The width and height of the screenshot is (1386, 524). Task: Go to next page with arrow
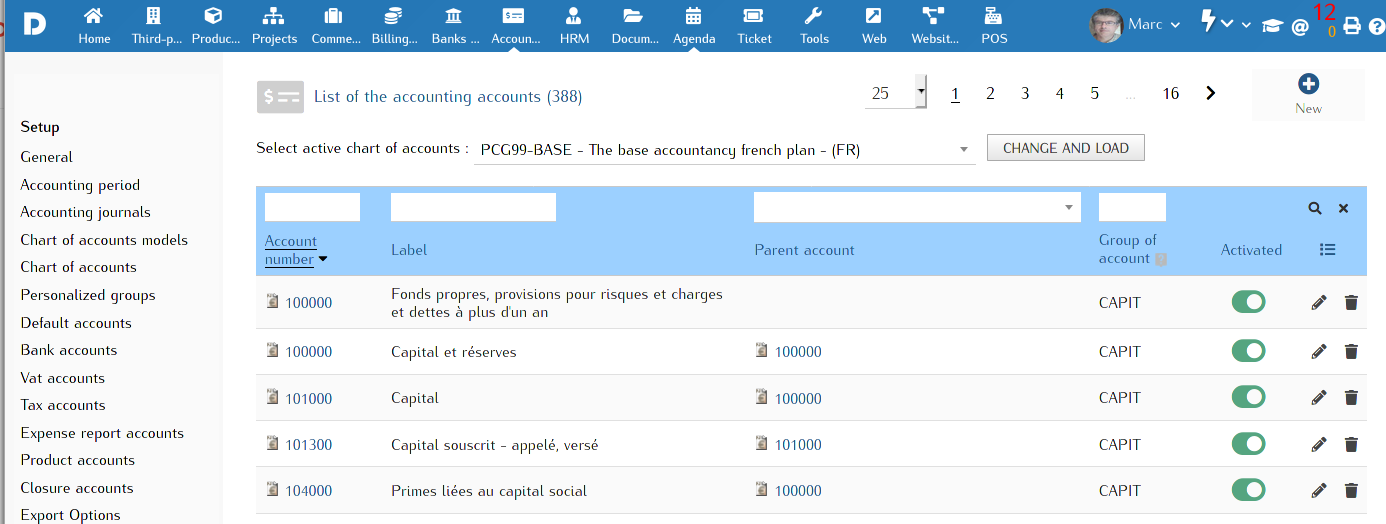point(1211,93)
